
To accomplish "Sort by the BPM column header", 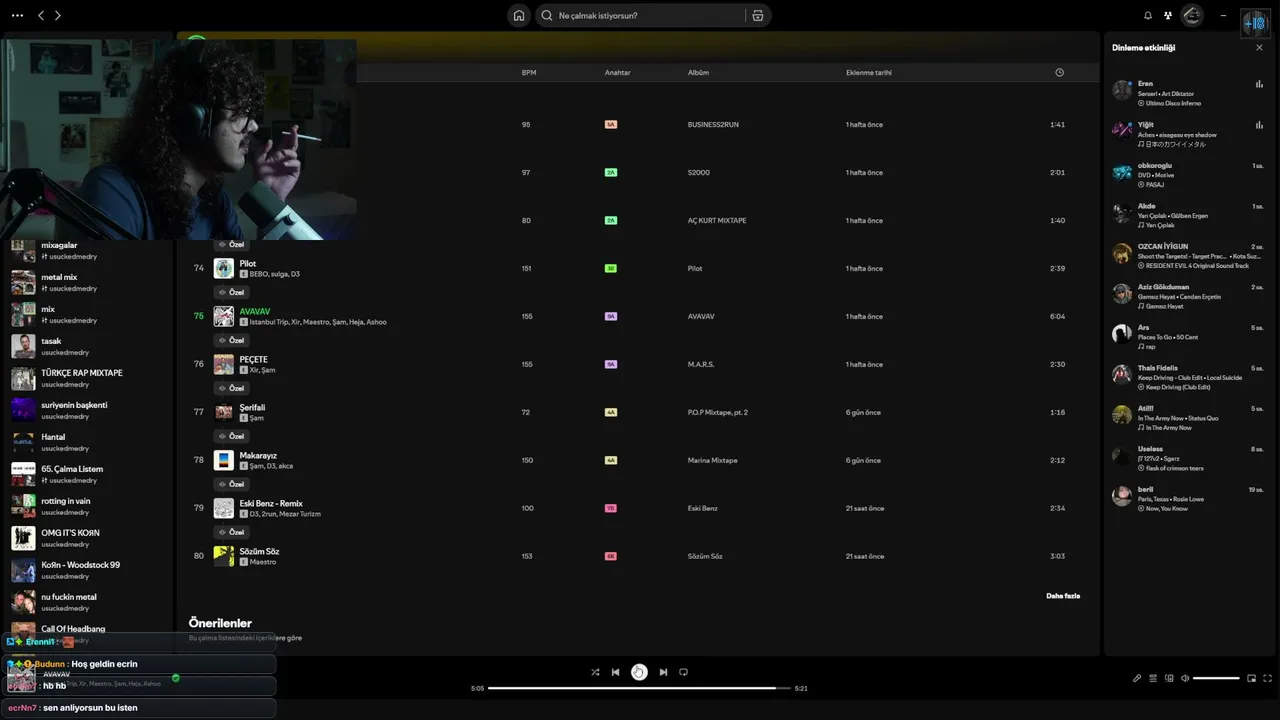I will pos(528,73).
